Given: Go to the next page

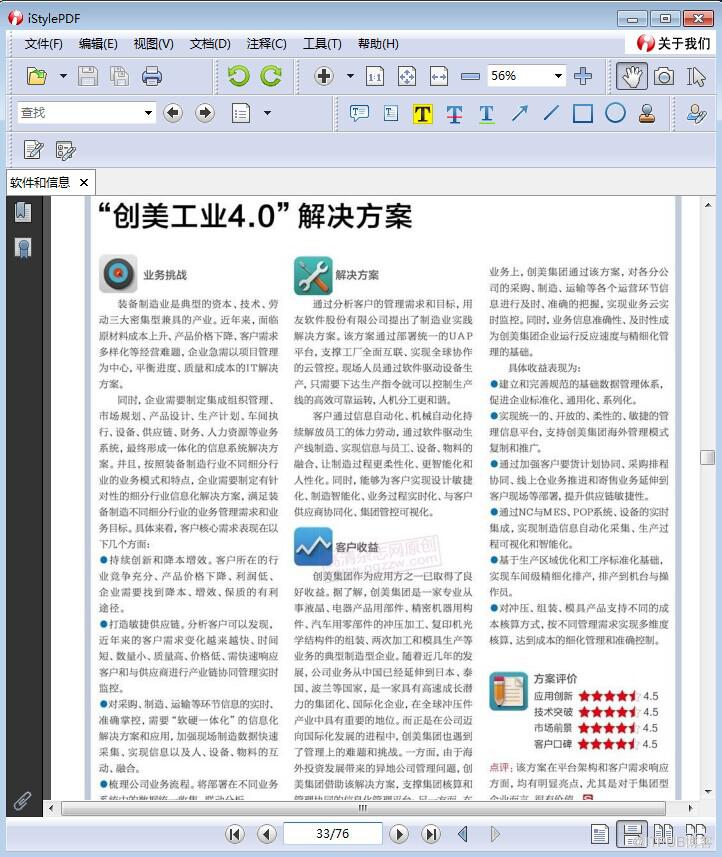Looking at the screenshot, I should (x=398, y=834).
